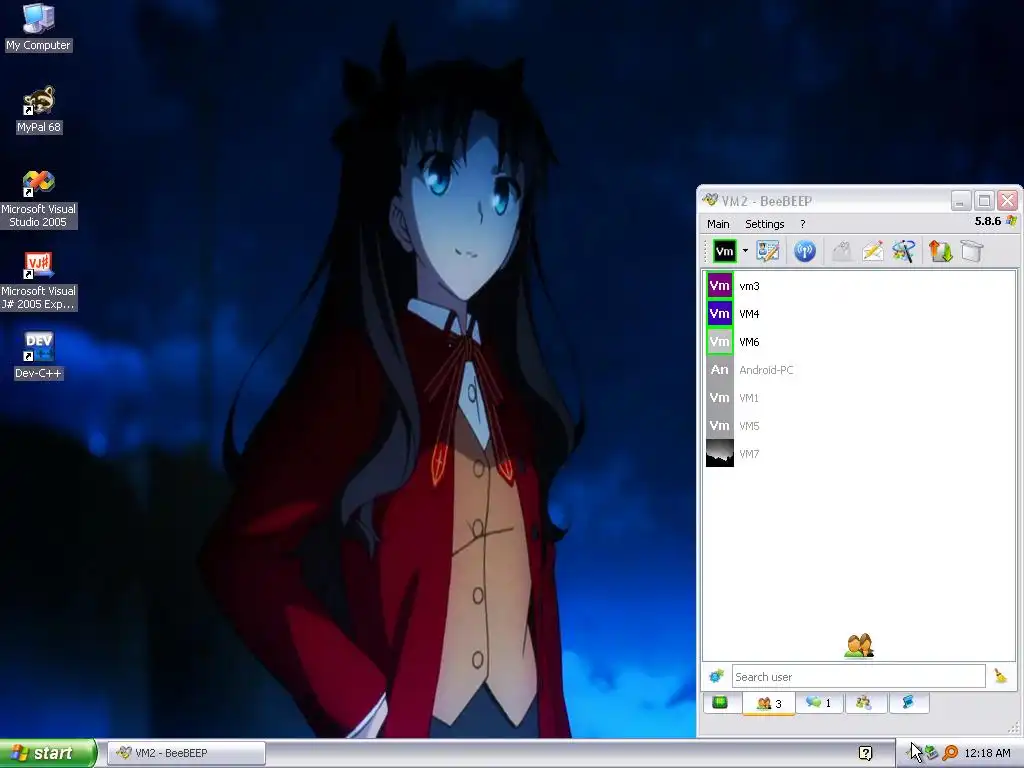Click the envelope with pencil message icon
The width and height of the screenshot is (1024, 768).
[x=872, y=251]
